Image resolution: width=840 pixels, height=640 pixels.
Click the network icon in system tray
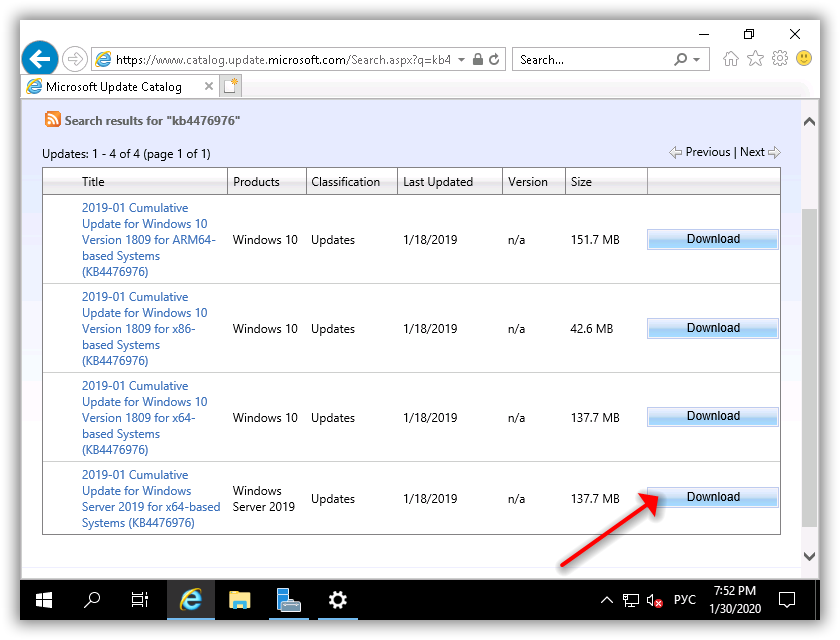tap(631, 601)
